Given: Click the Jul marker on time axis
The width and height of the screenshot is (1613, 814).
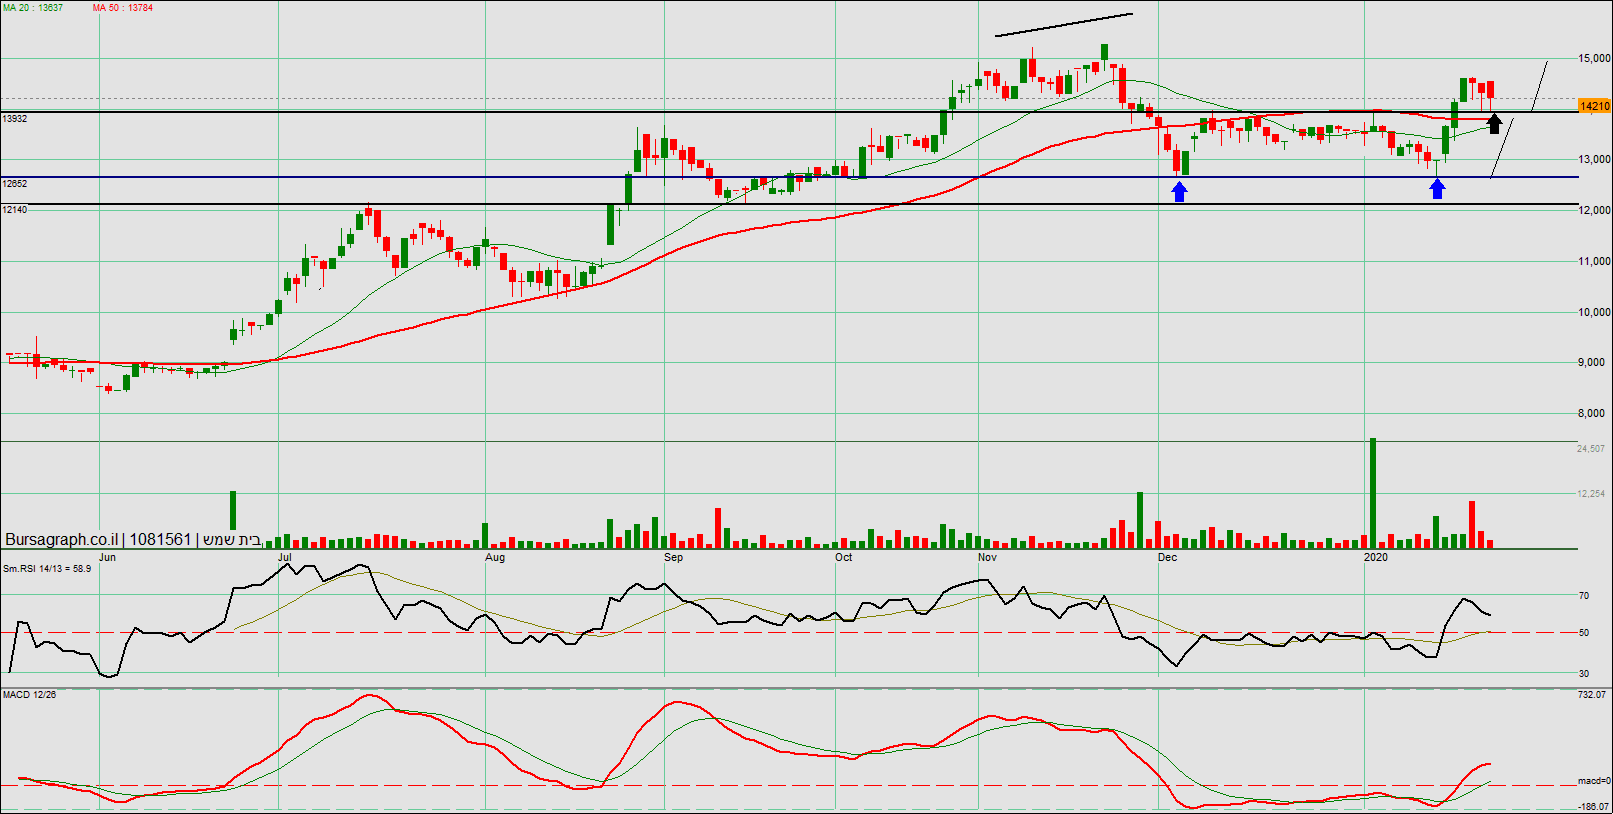Looking at the screenshot, I should [285, 558].
